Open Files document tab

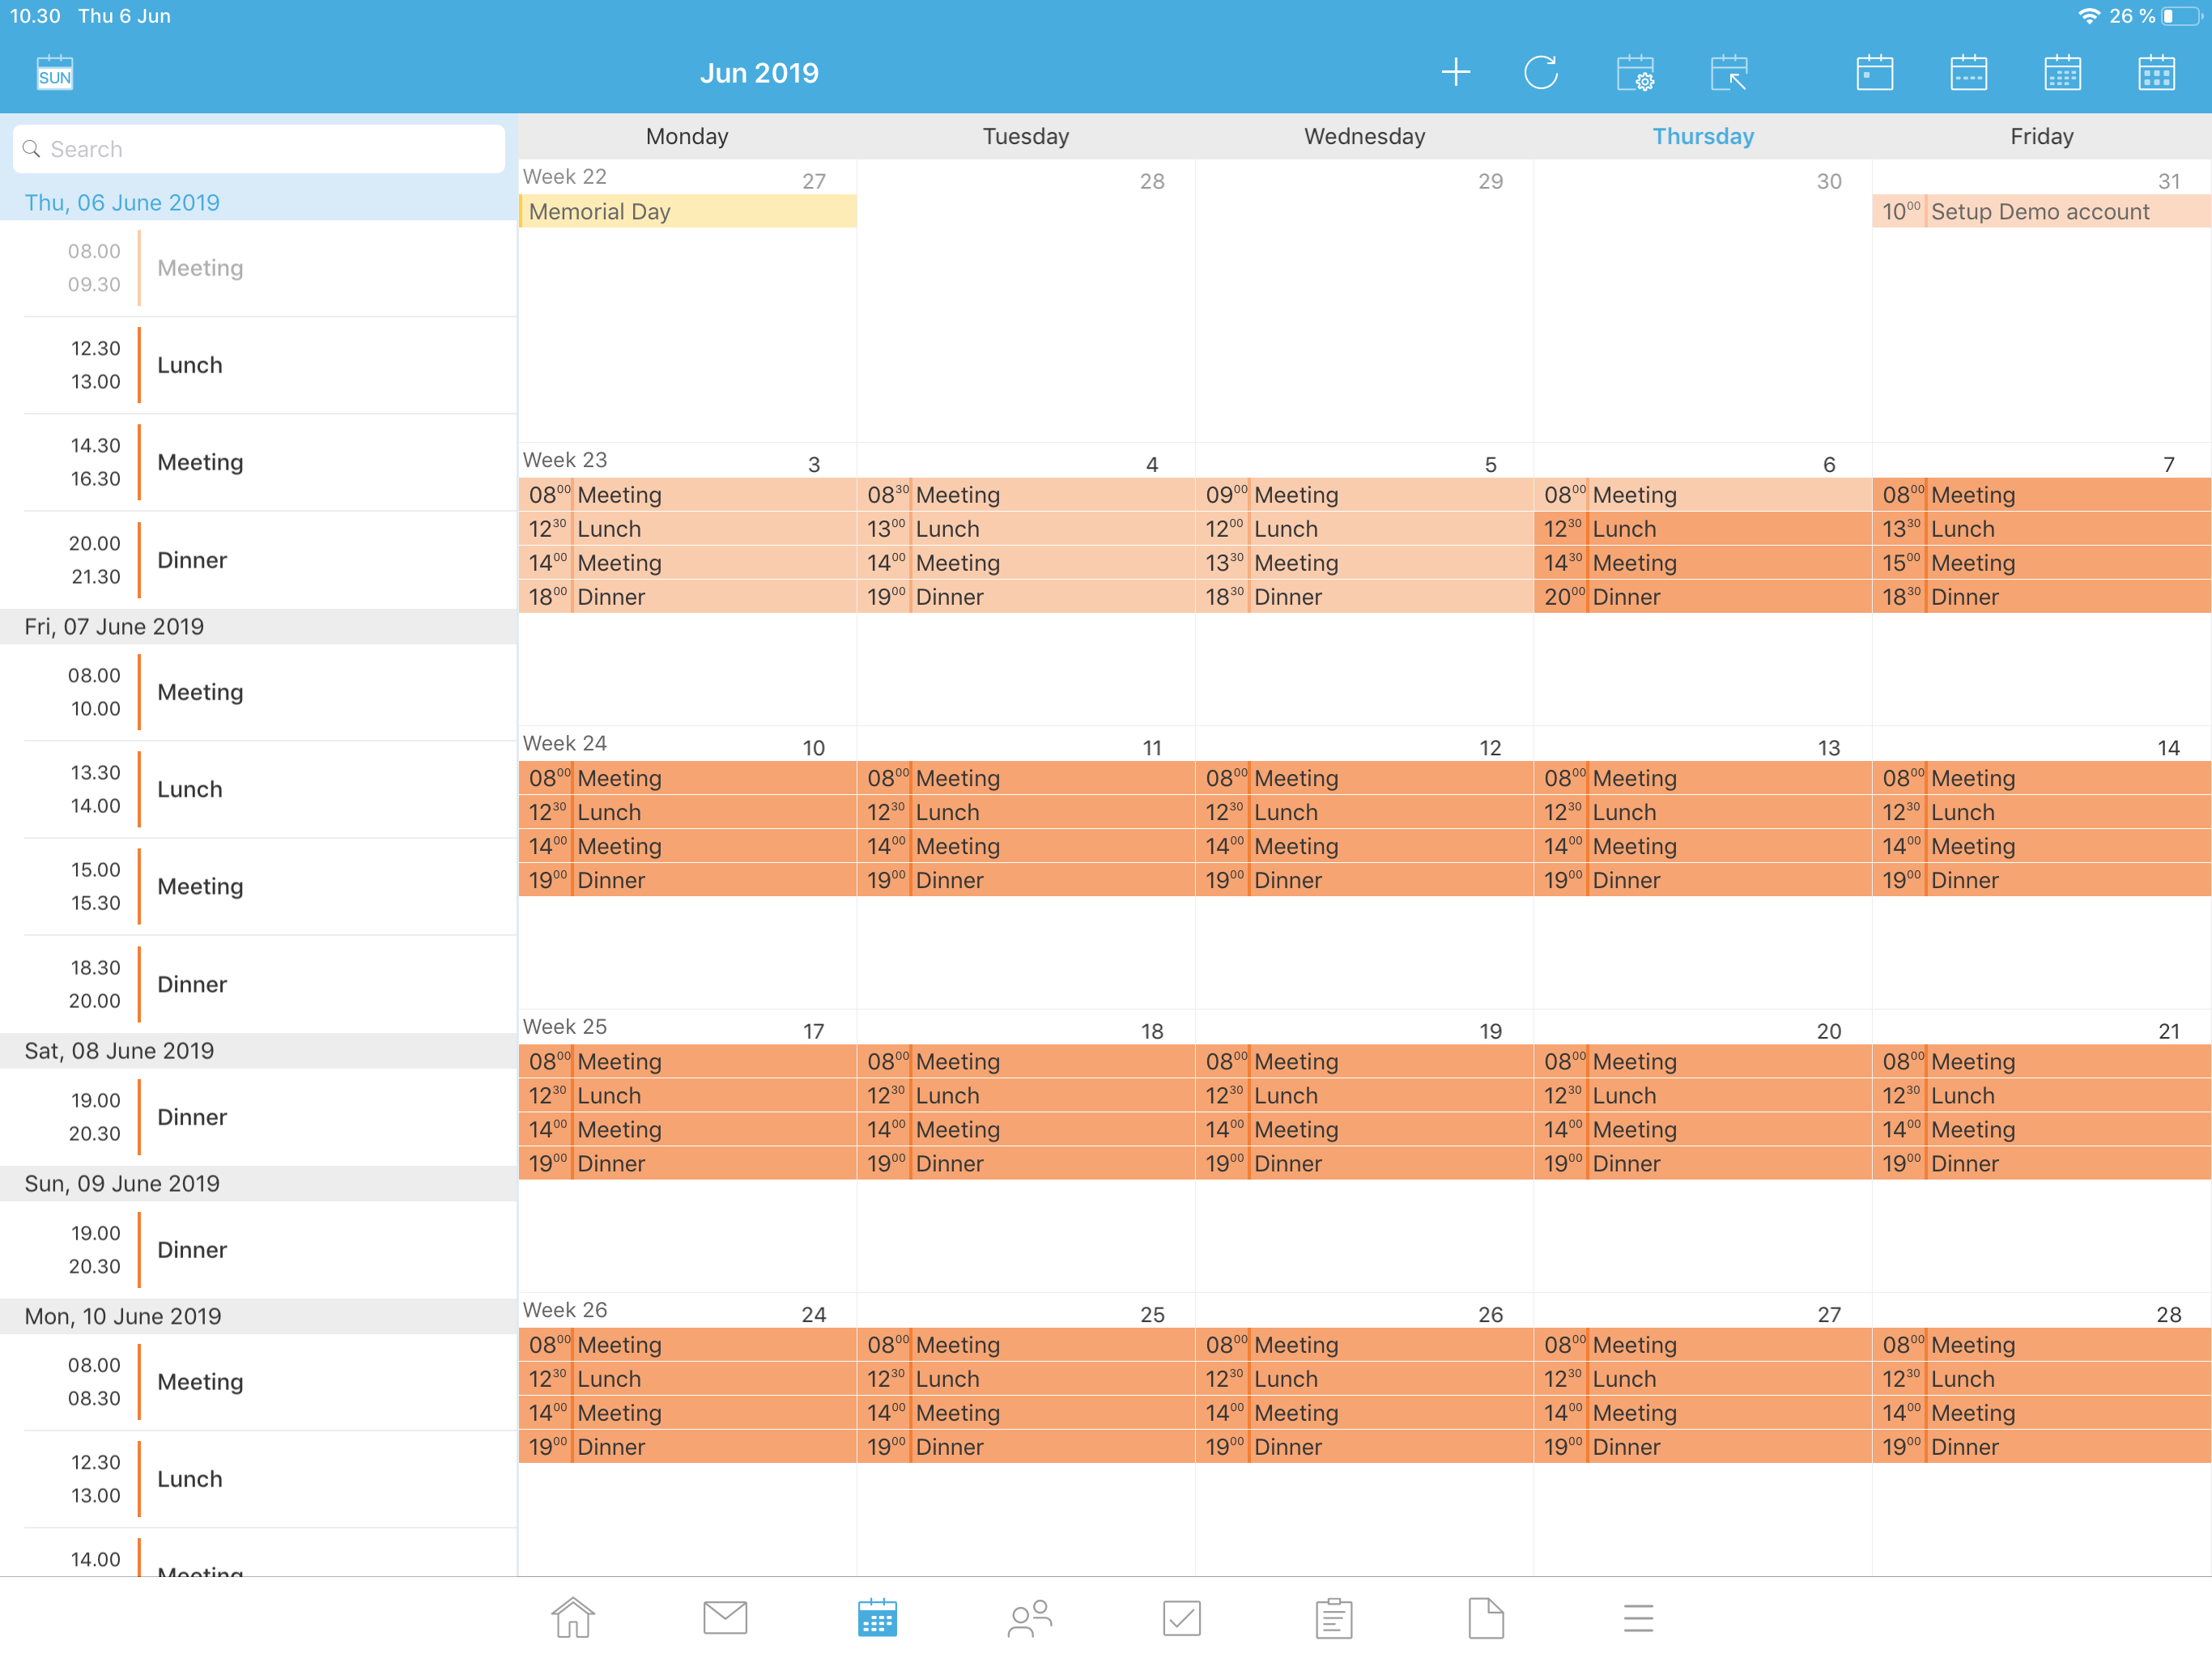pyautogui.click(x=1486, y=1617)
